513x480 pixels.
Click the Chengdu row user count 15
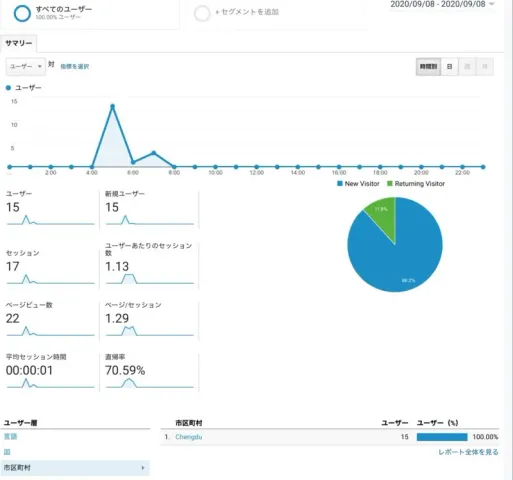coord(404,437)
